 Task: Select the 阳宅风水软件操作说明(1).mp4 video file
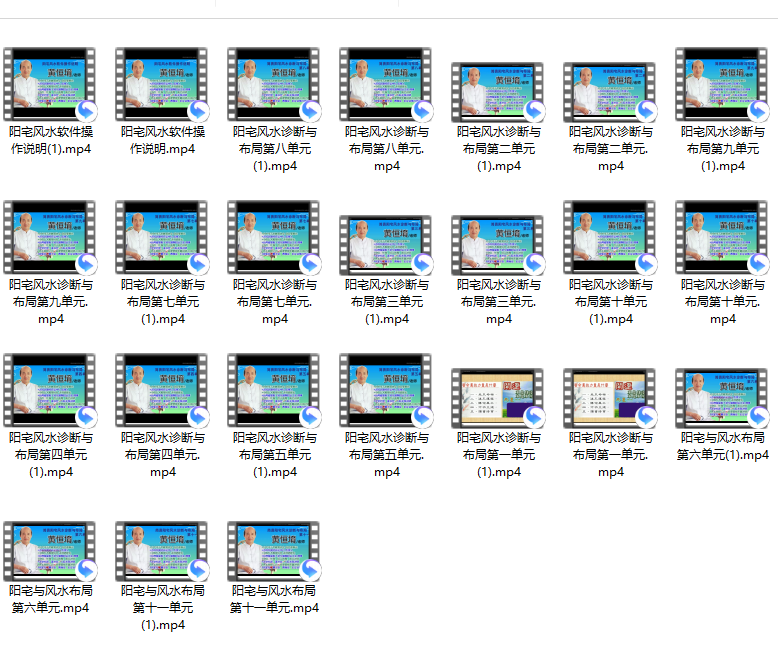(x=50, y=85)
